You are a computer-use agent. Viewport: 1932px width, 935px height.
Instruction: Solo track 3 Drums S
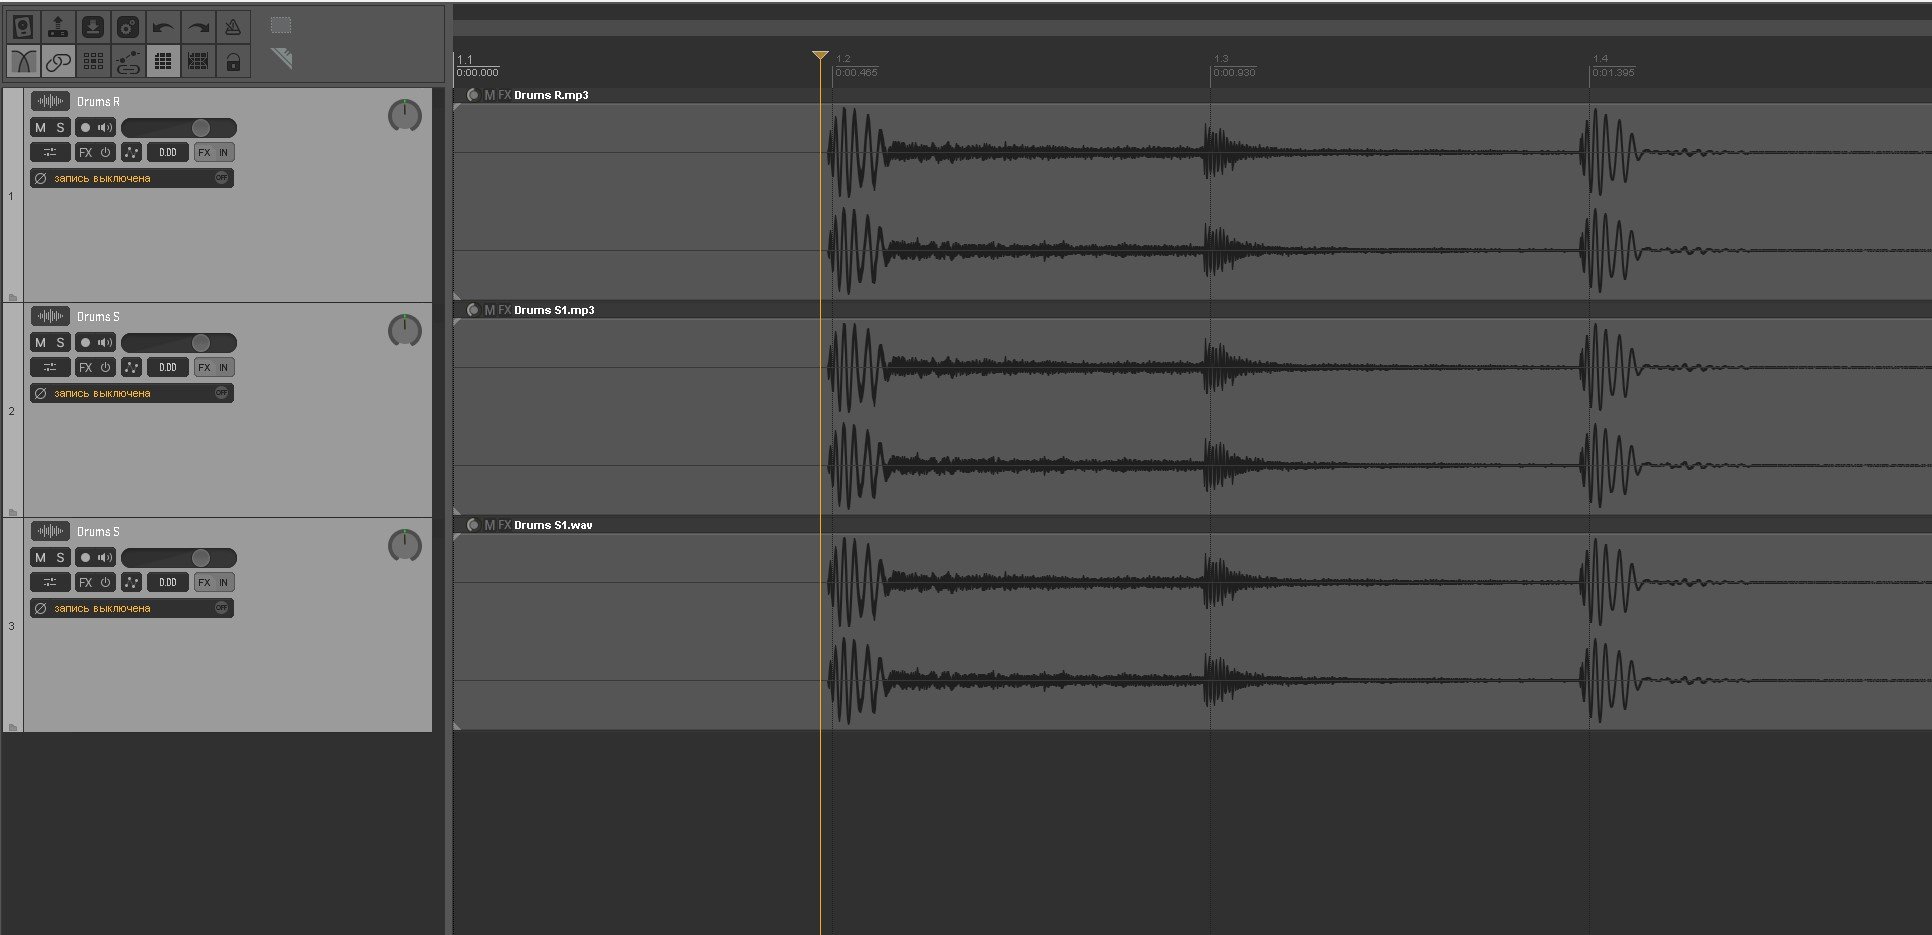click(60, 557)
